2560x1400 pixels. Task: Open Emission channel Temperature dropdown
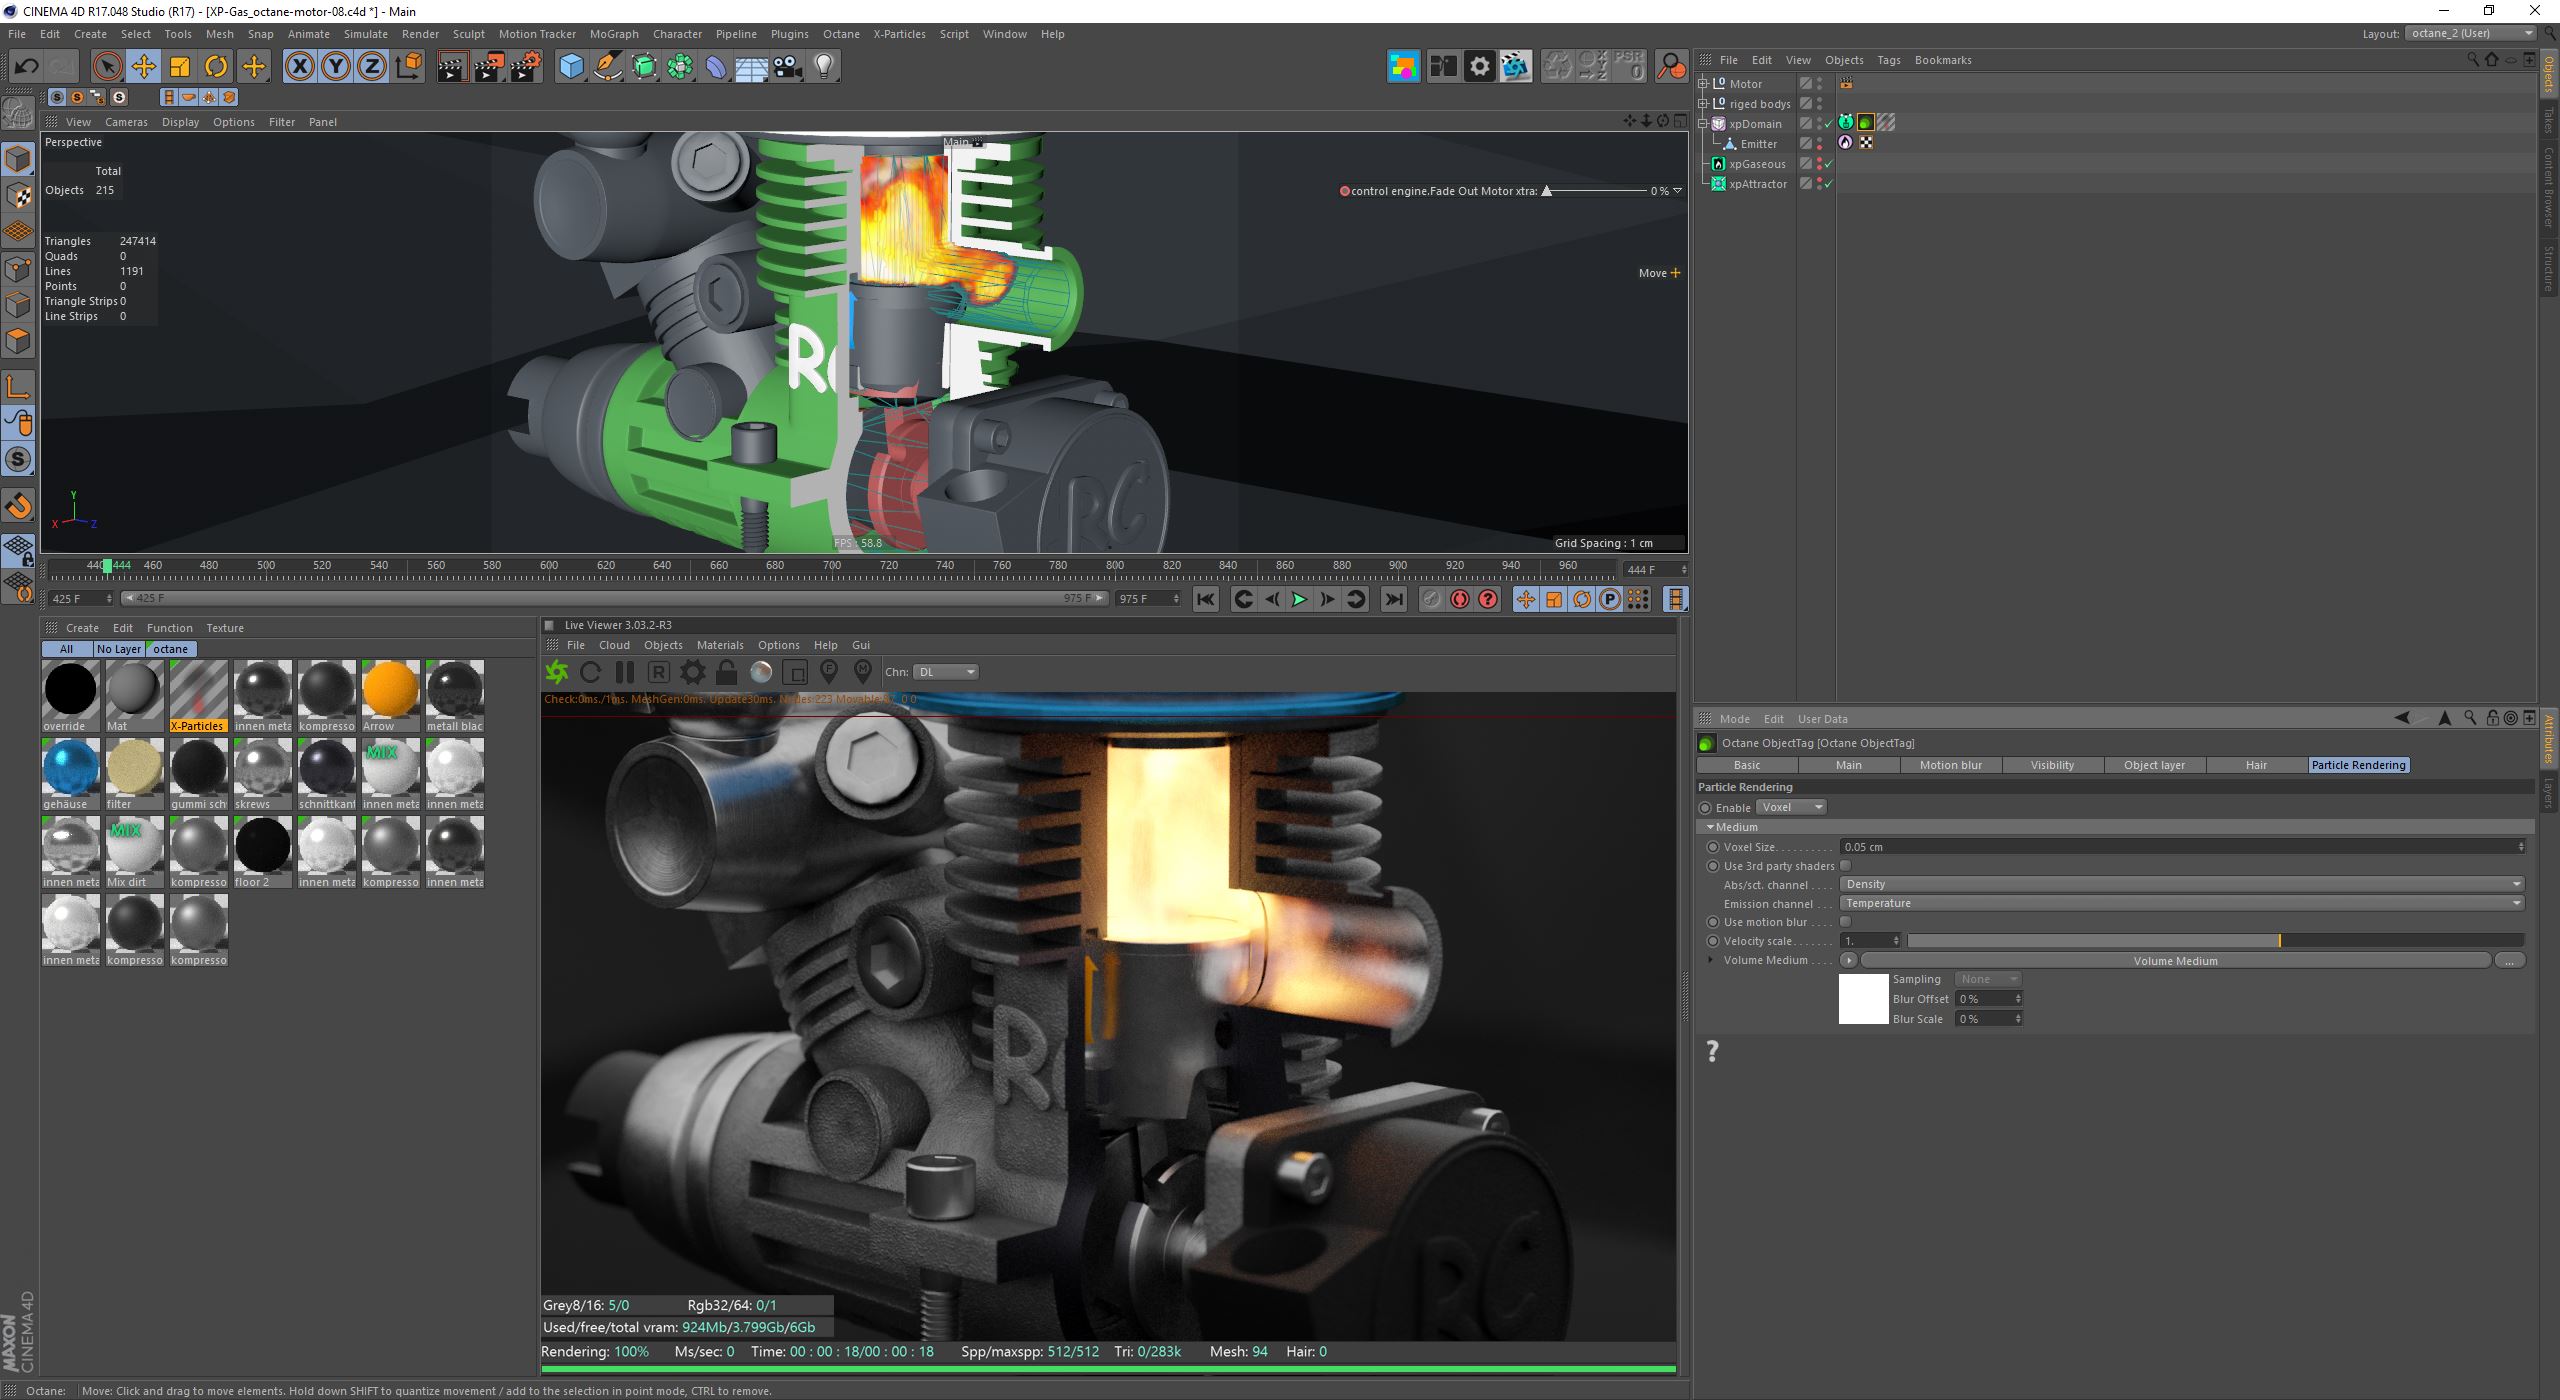pyautogui.click(x=2183, y=903)
